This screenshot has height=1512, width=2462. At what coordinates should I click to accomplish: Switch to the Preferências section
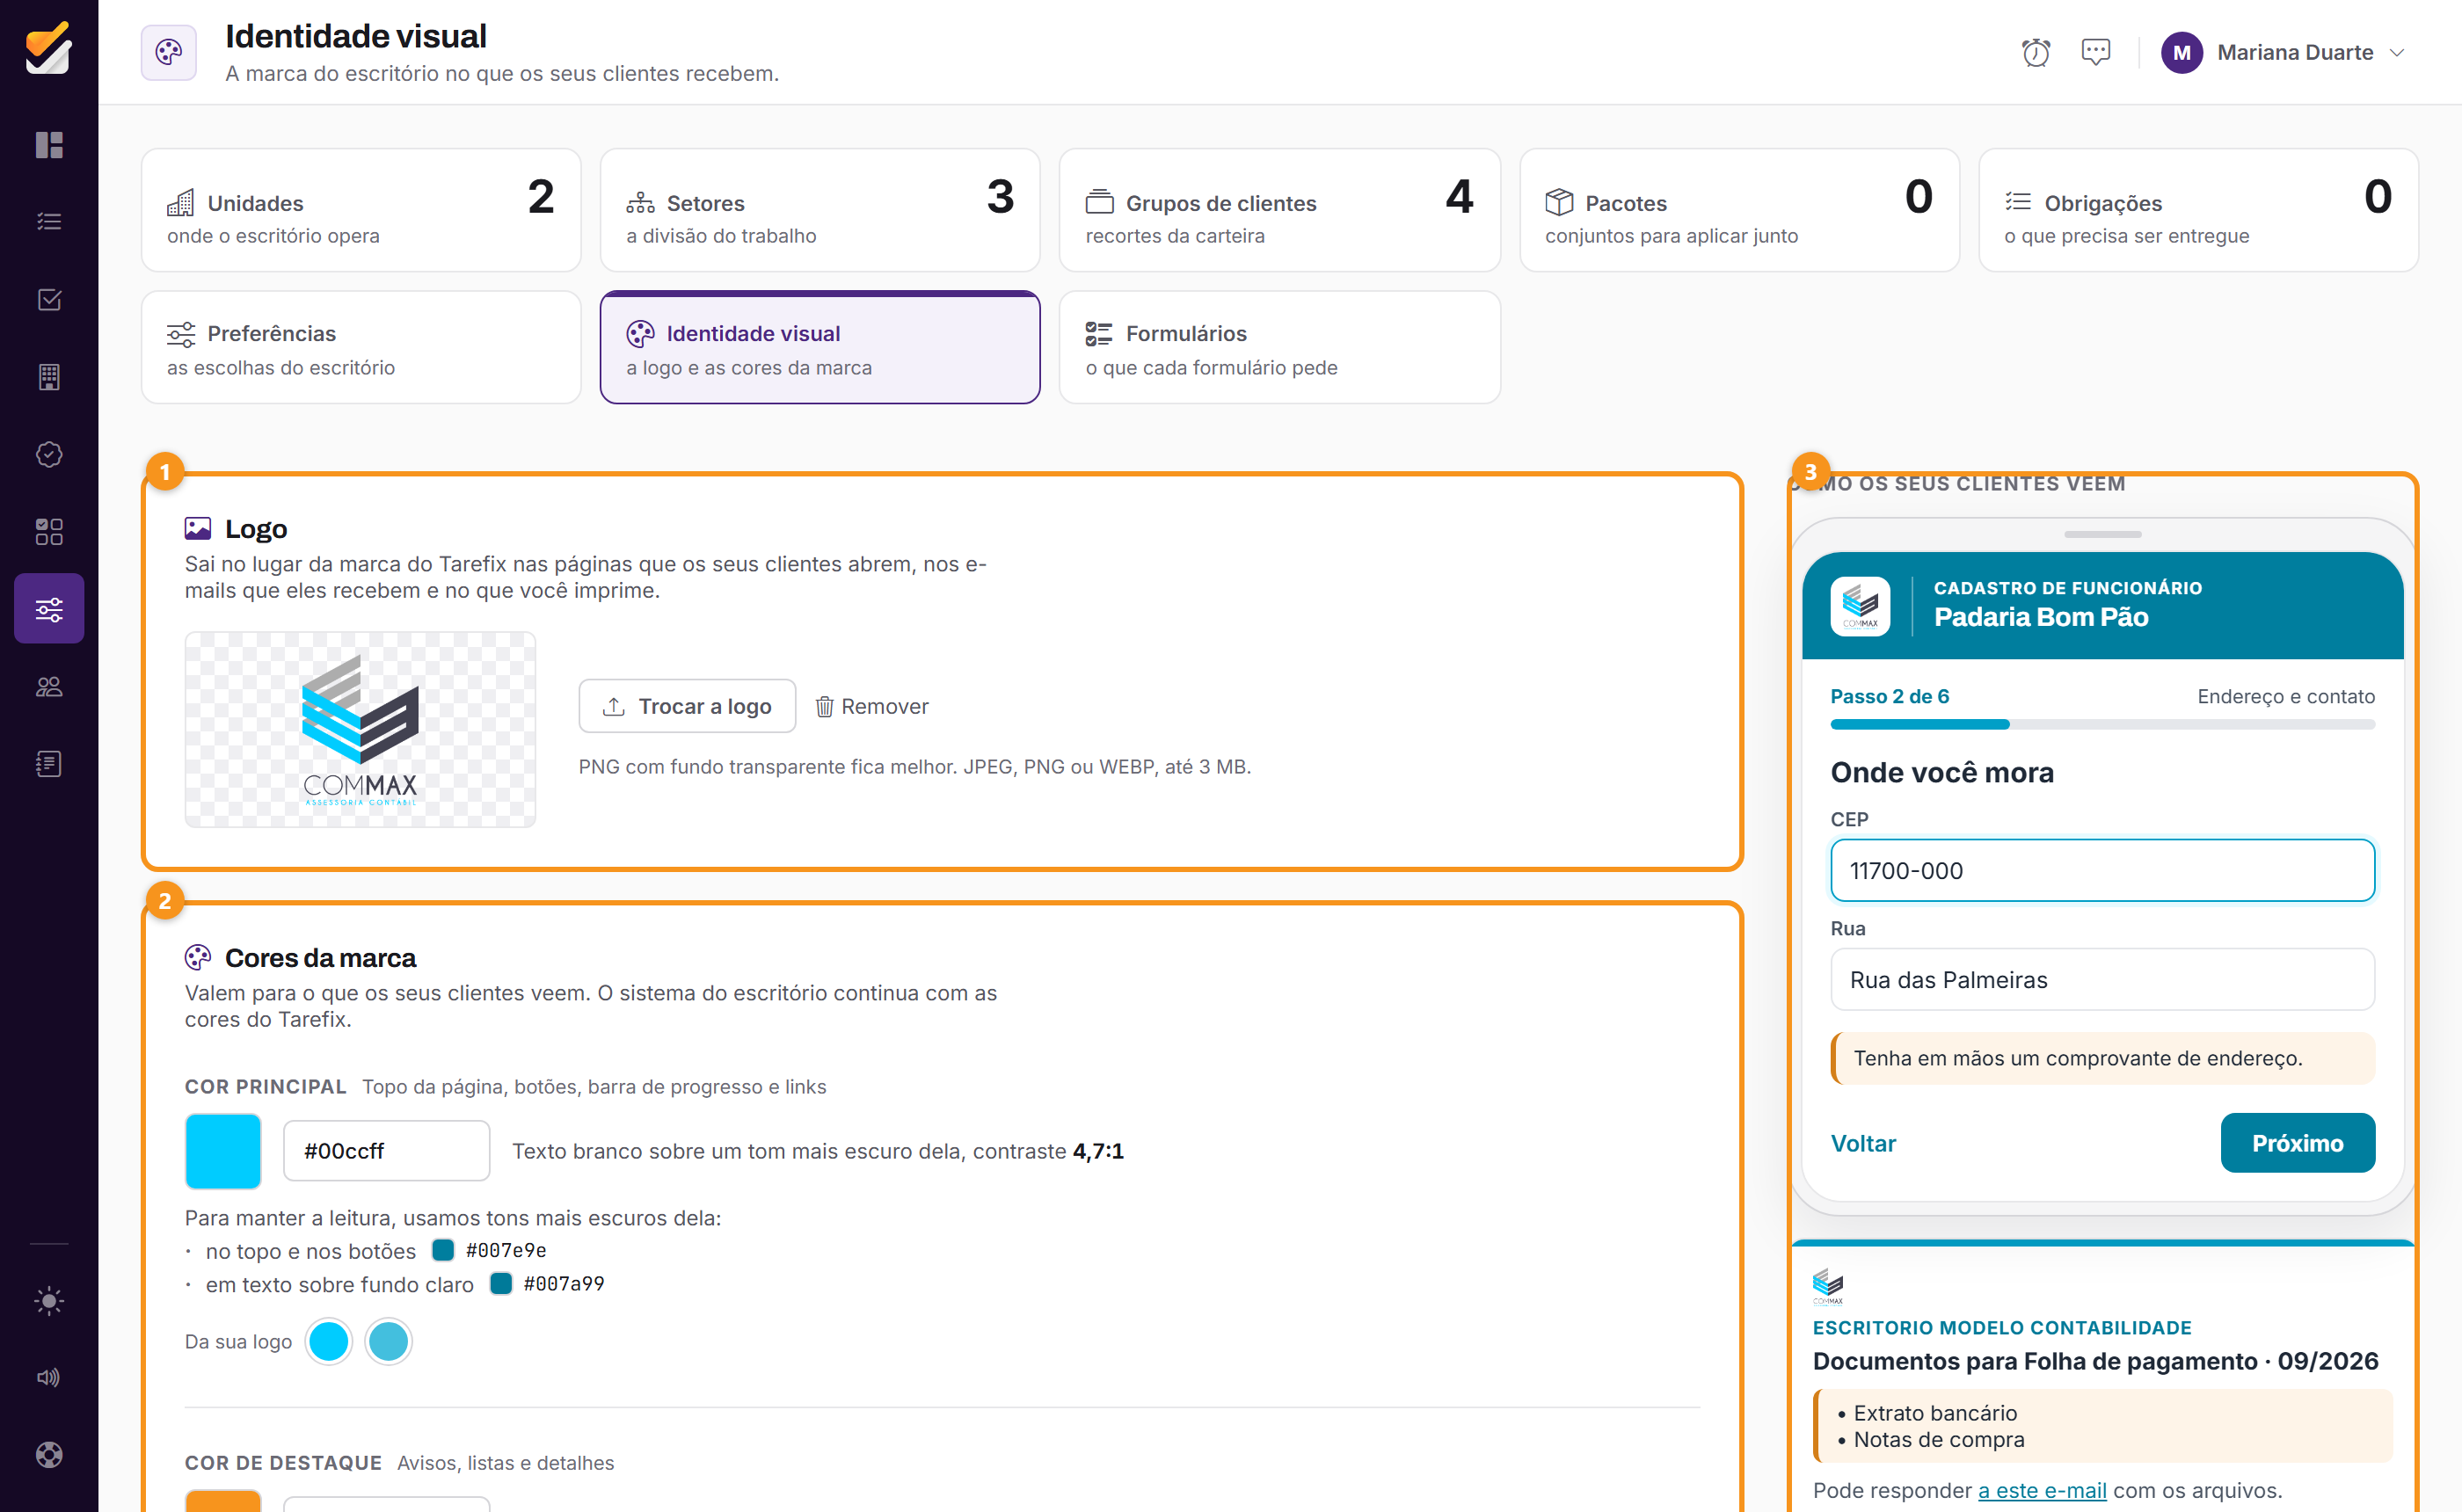point(361,347)
